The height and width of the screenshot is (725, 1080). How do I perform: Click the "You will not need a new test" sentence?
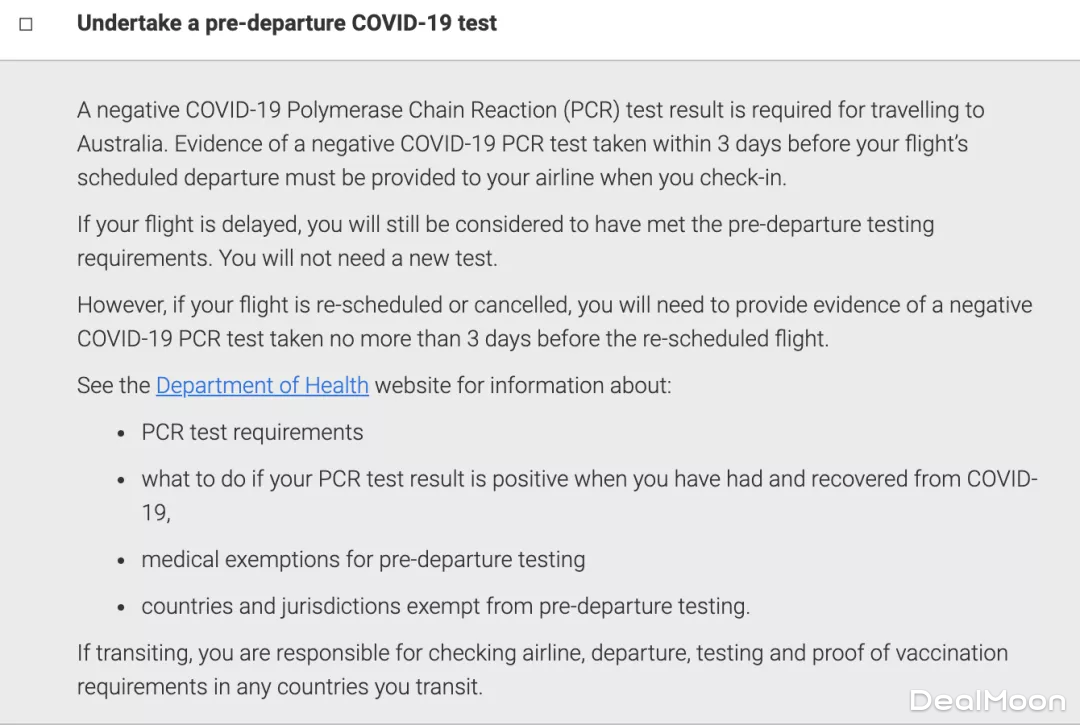[x=358, y=258]
